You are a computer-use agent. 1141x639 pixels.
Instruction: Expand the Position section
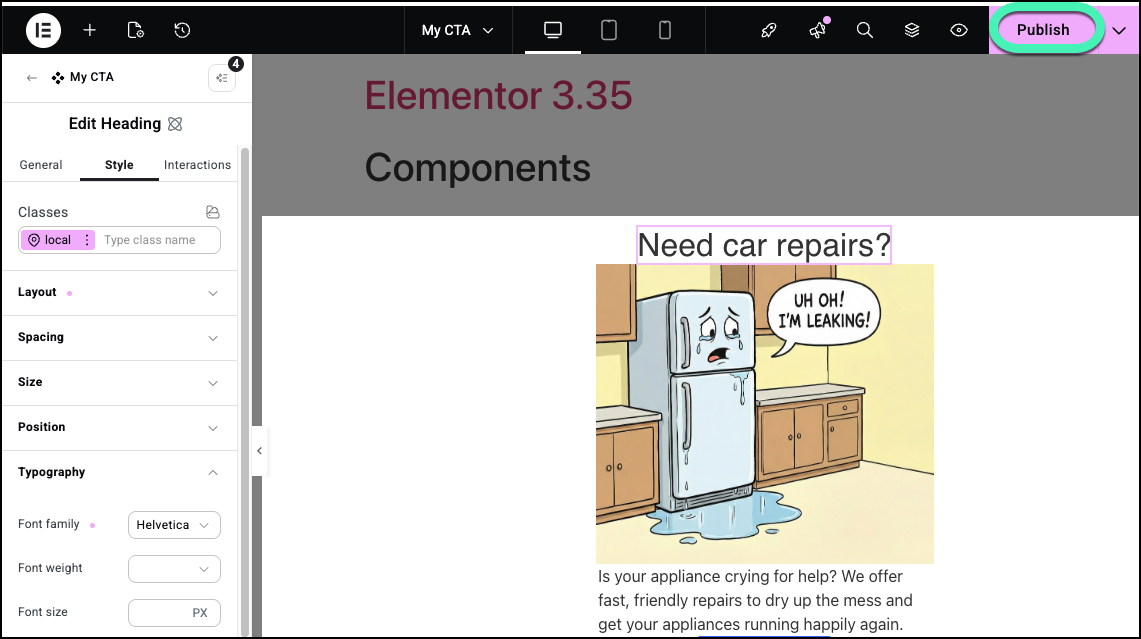(120, 428)
